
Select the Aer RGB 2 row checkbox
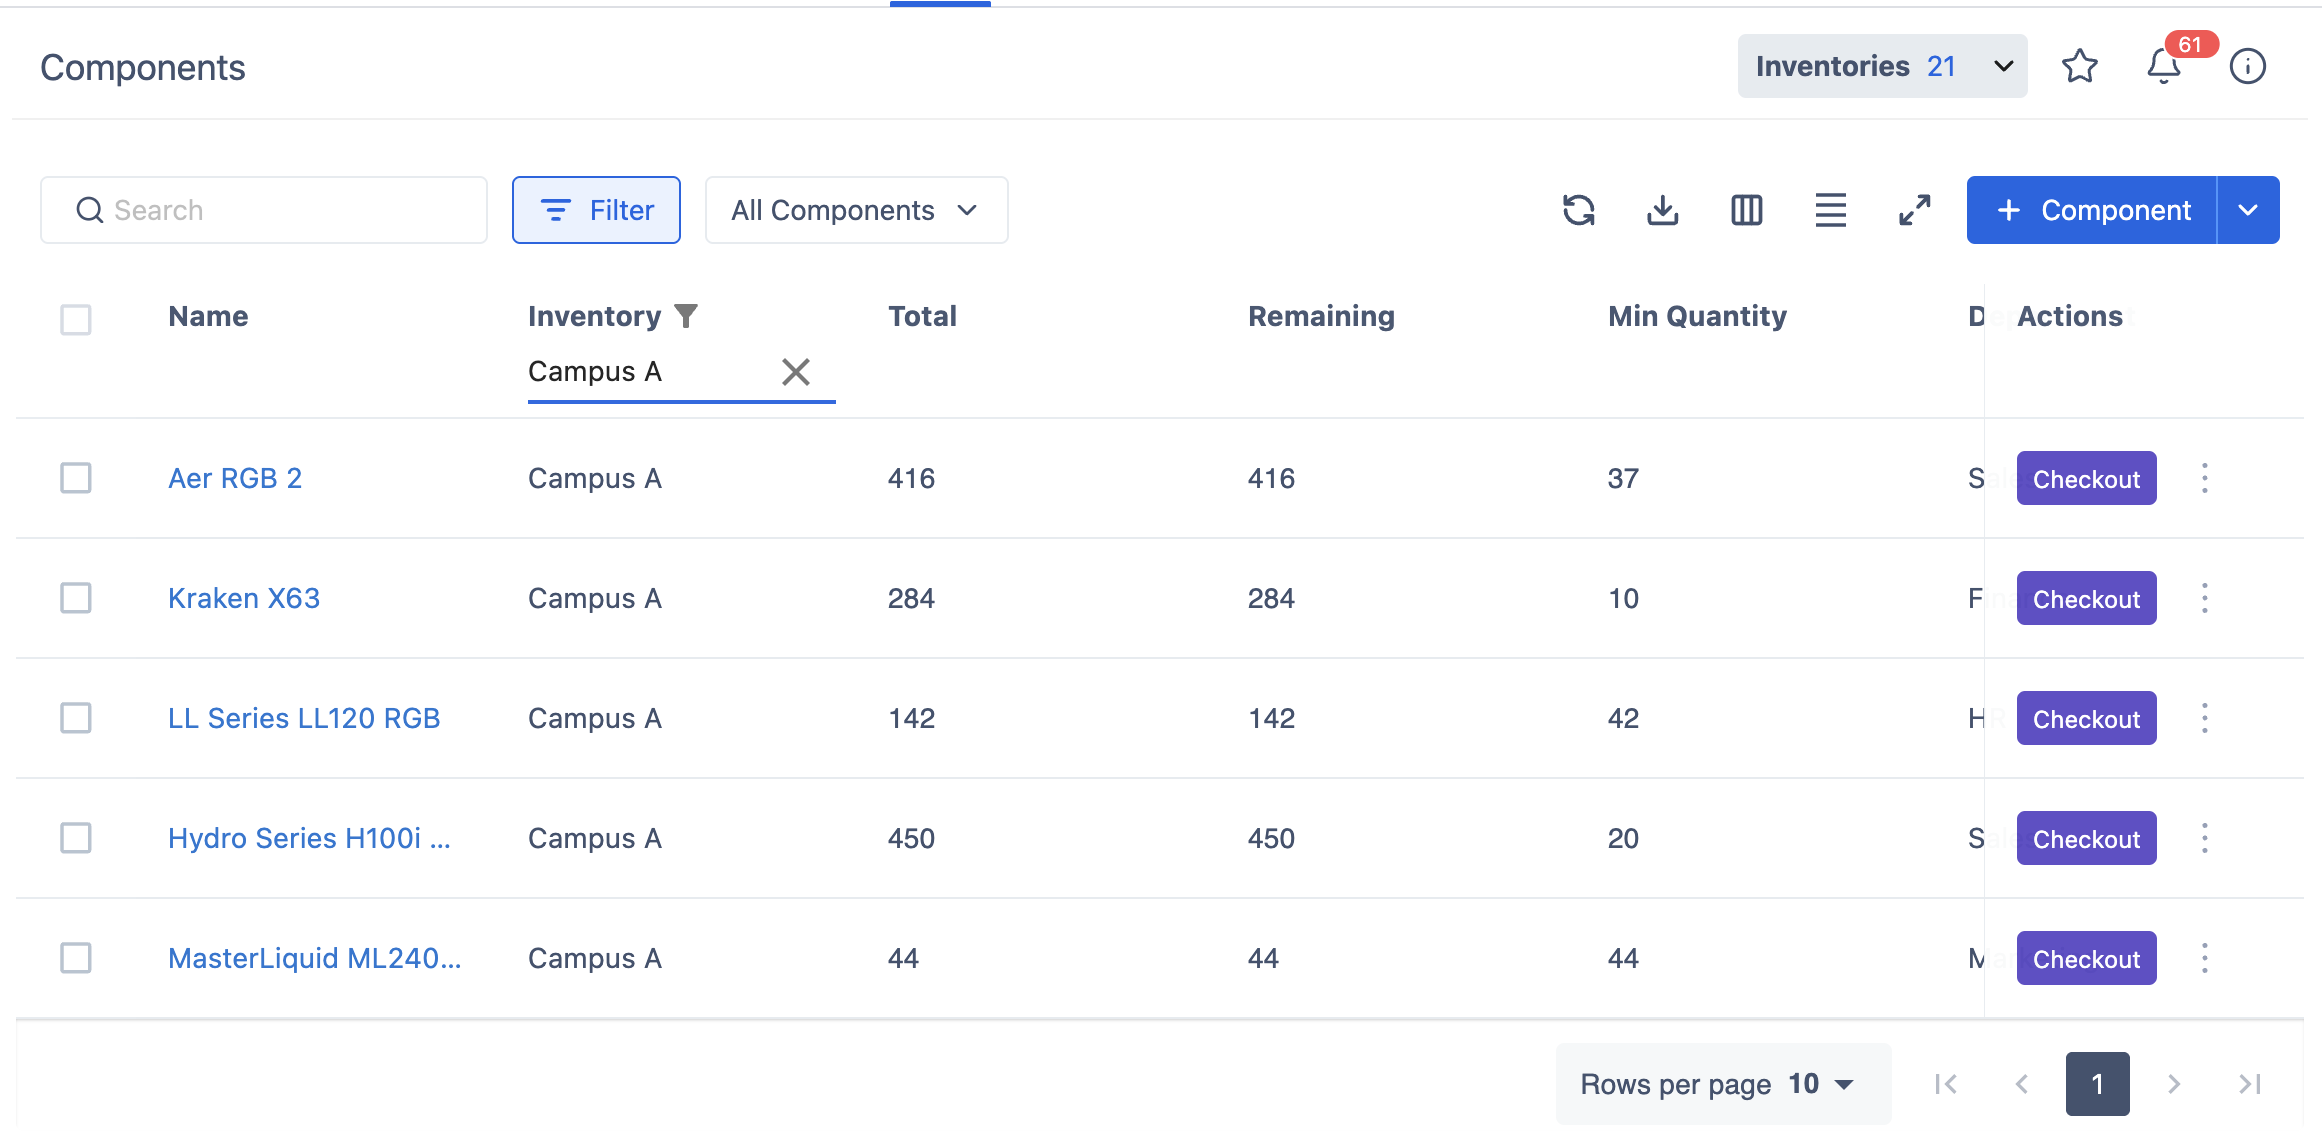(x=76, y=478)
